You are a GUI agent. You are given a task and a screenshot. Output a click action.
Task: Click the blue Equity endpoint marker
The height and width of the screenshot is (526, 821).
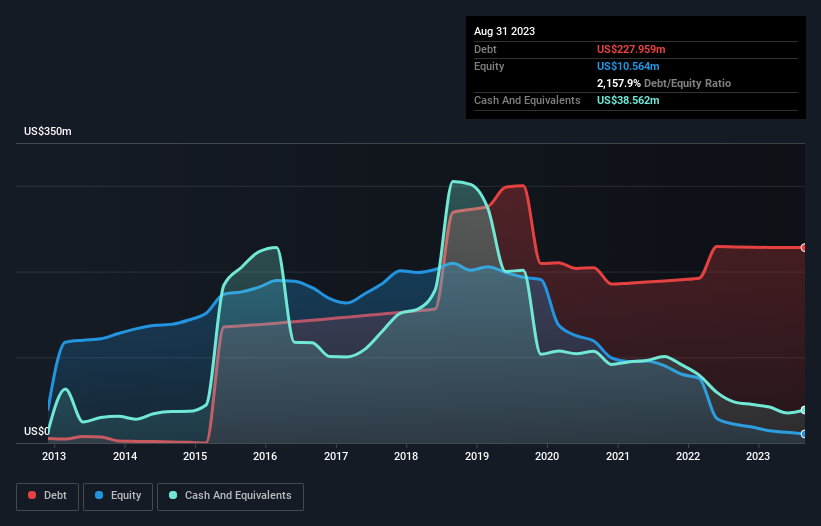[804, 434]
